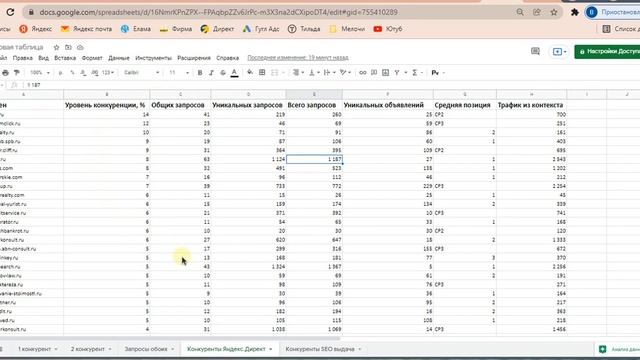Viewport: 640px width, 360px height.
Task: Open the last edit history link
Action: coord(298,58)
